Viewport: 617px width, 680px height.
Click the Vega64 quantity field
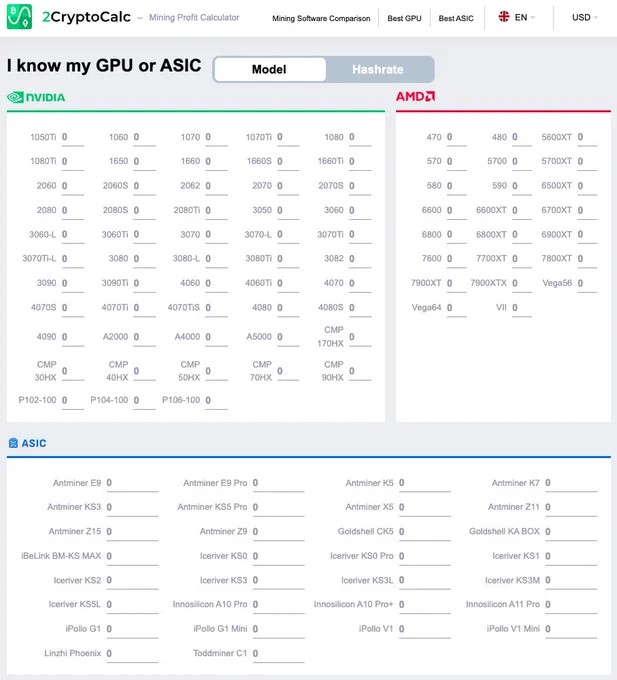[457, 308]
